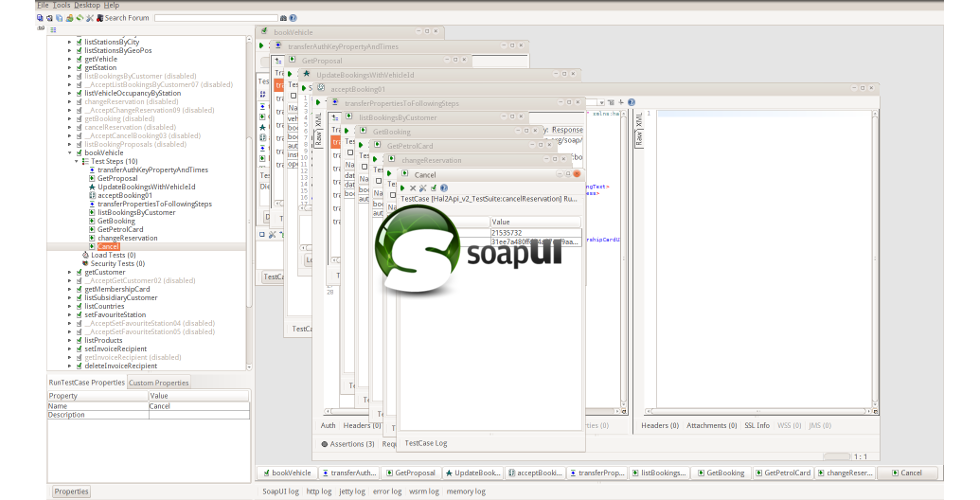Click the X cancel icon in Cancel window toolbar
980x500 pixels.
413,187
